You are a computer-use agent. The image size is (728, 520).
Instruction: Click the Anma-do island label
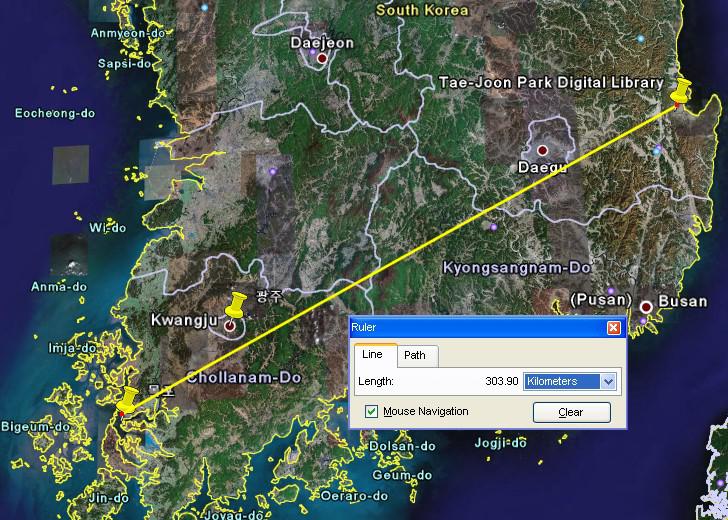[59, 286]
